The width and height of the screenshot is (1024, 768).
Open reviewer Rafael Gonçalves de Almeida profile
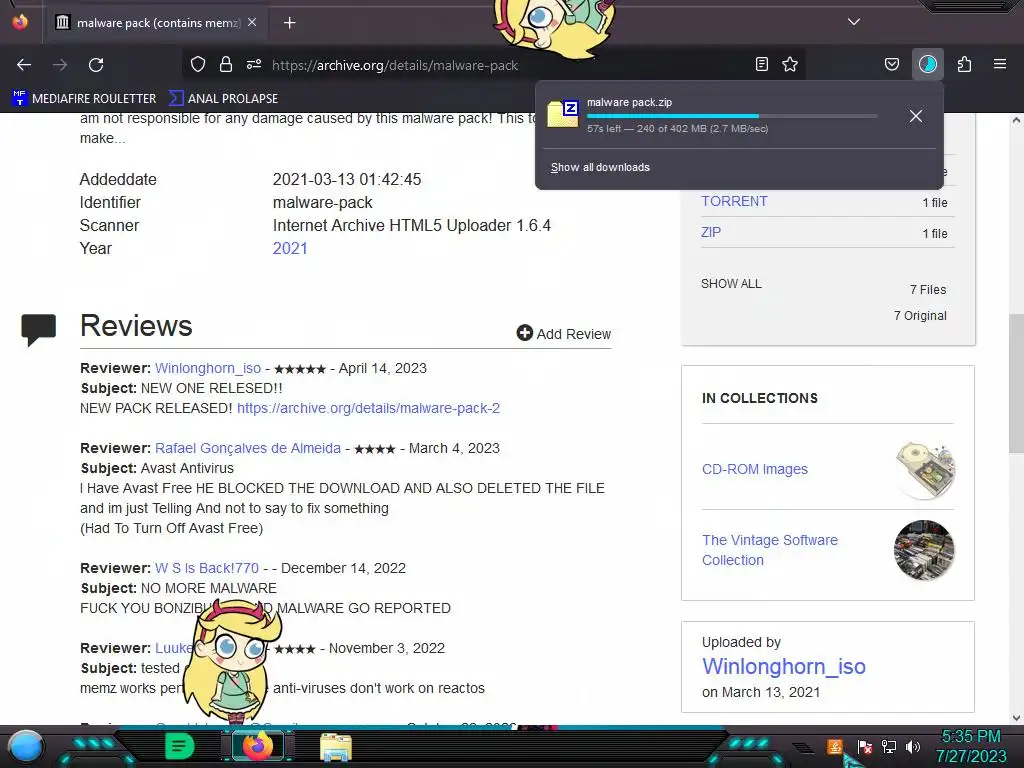248,448
